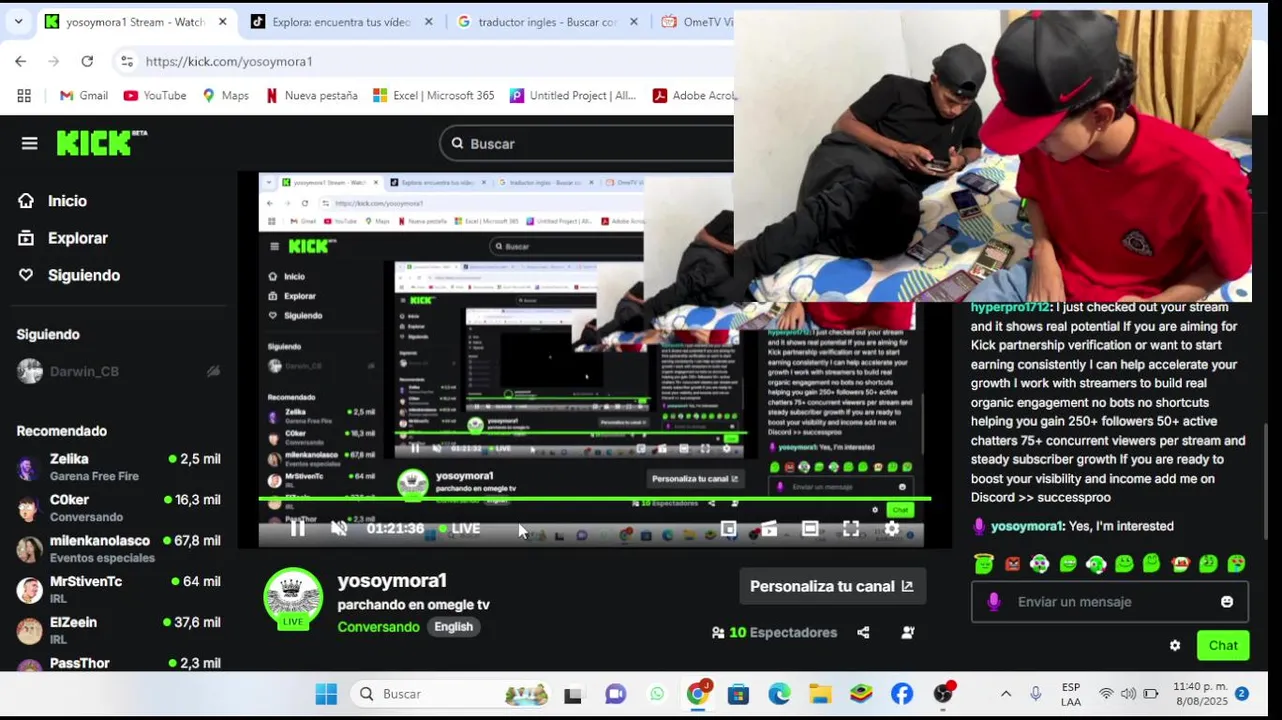Open the stream player settings gear
This screenshot has width=1282, height=720.
tap(892, 529)
